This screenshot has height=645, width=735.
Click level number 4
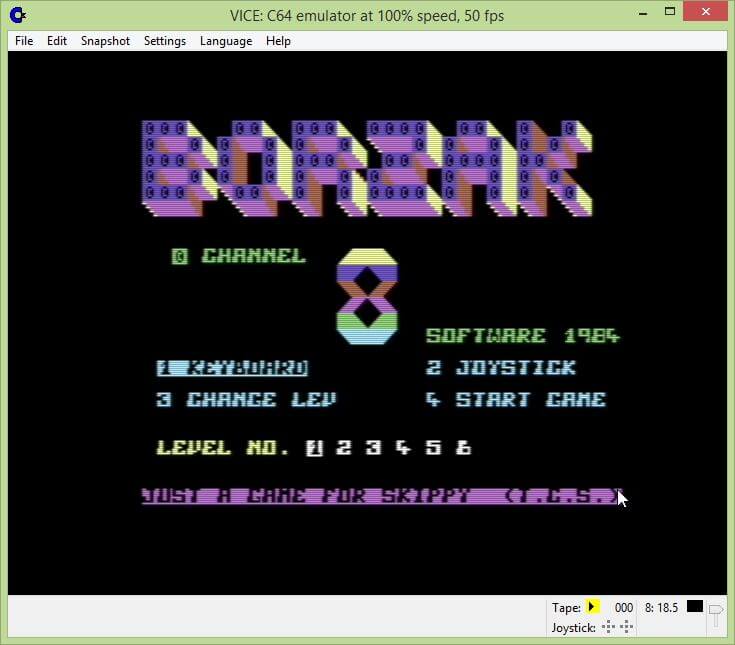[x=404, y=448]
